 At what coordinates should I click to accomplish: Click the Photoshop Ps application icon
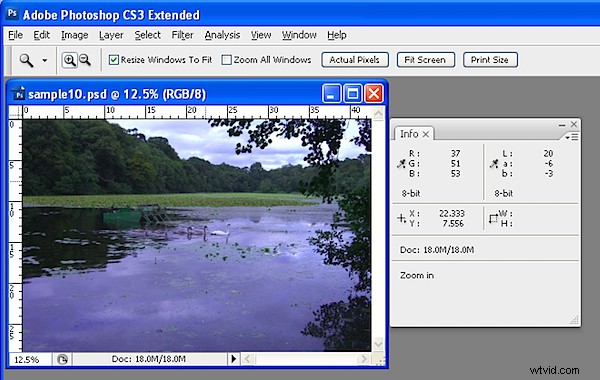click(x=12, y=14)
